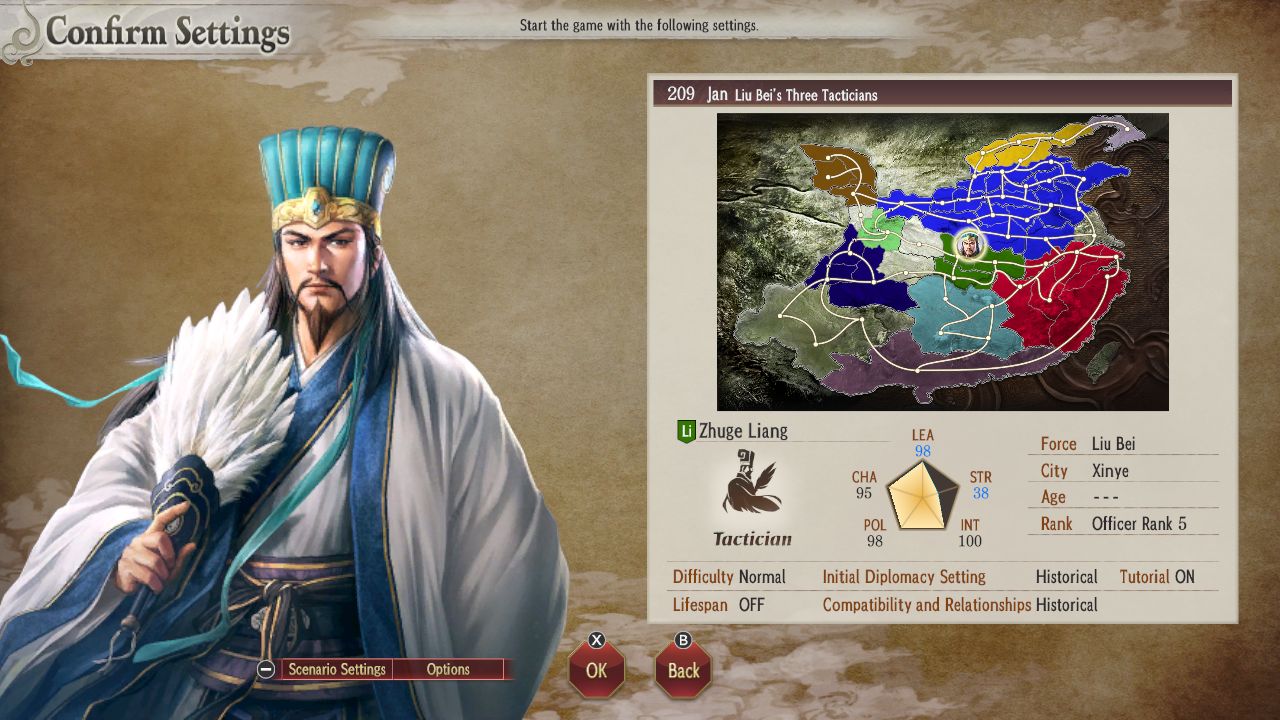Go back with the red Back button
This screenshot has height=720, width=1280.
[683, 669]
